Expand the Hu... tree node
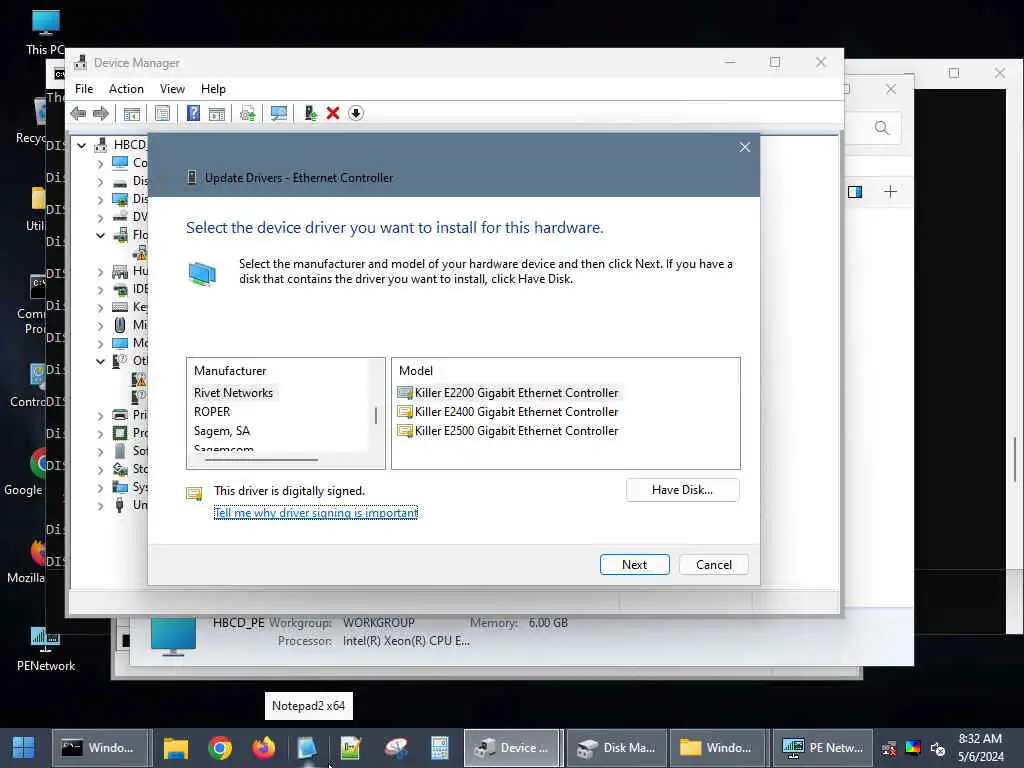Viewport: 1024px width, 768px height. (x=101, y=272)
